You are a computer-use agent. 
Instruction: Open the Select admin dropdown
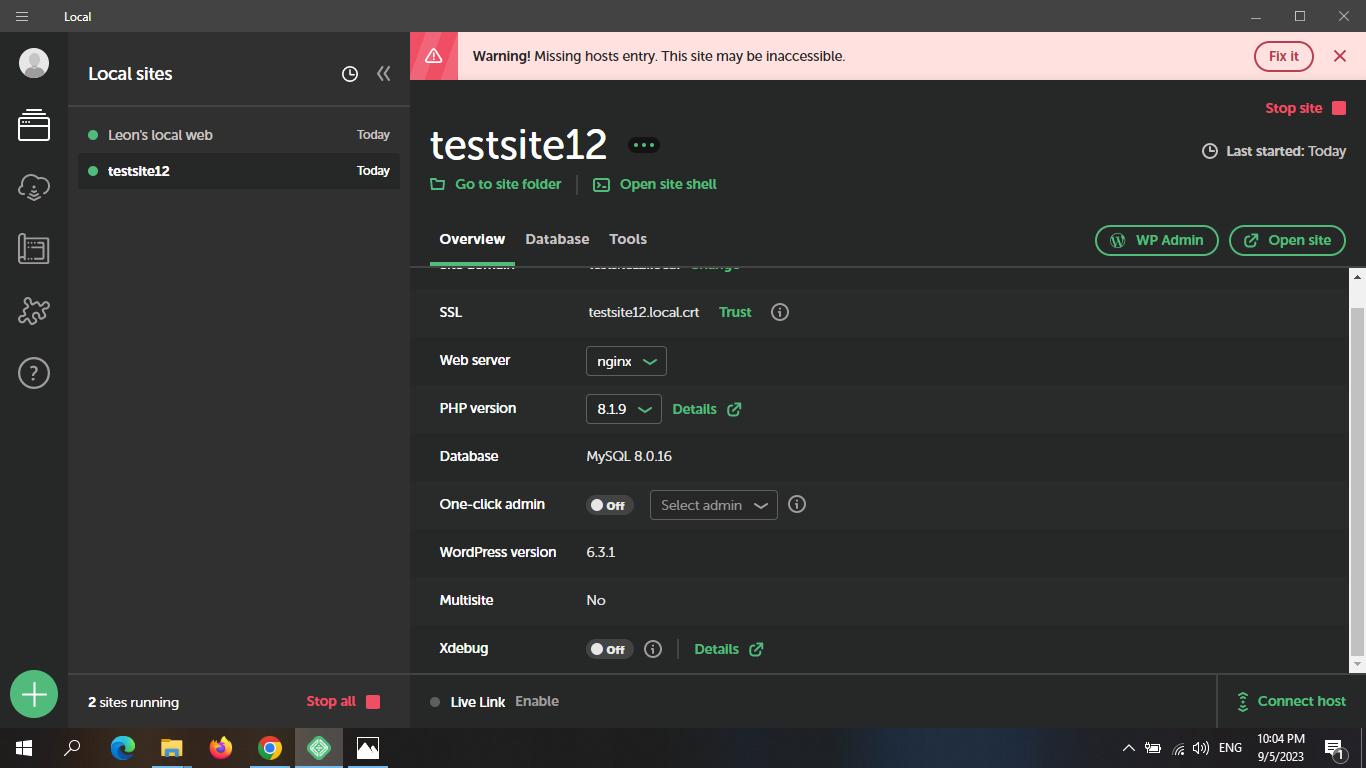tap(713, 505)
